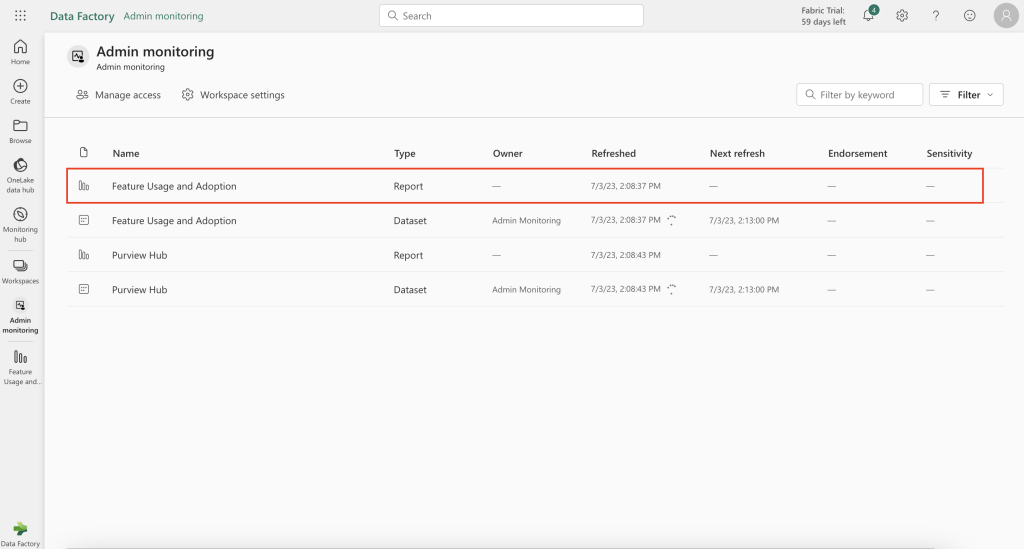Image resolution: width=1024 pixels, height=549 pixels.
Task: Click Admin Monitoring owner of Feature Usage dataset
Action: pos(526,221)
